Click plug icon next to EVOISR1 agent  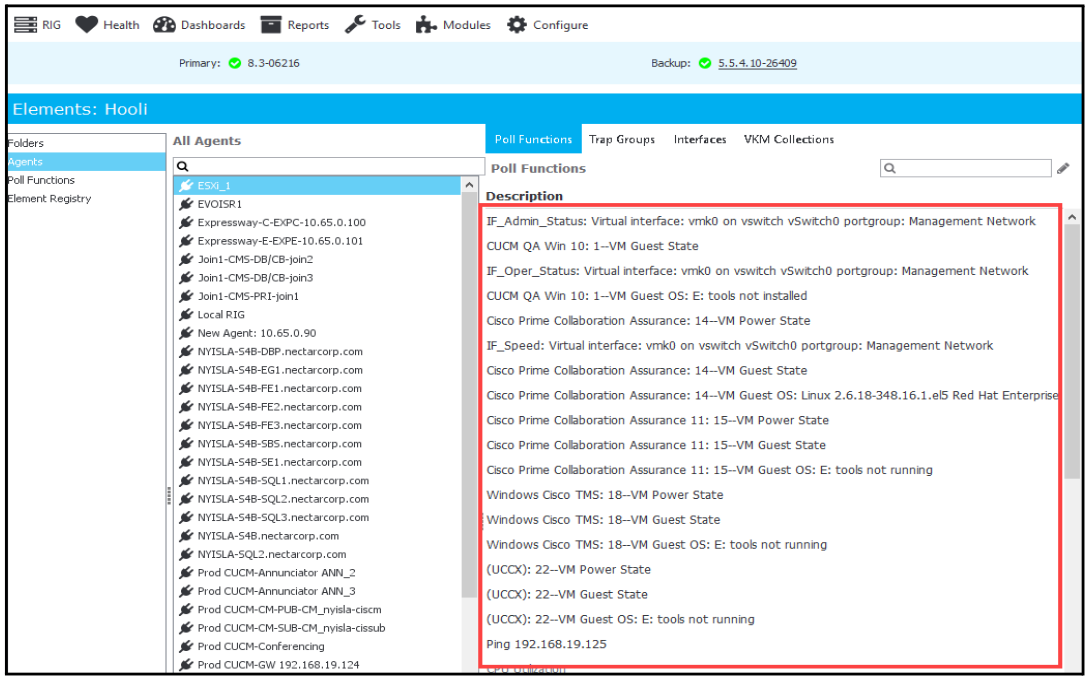tap(185, 204)
